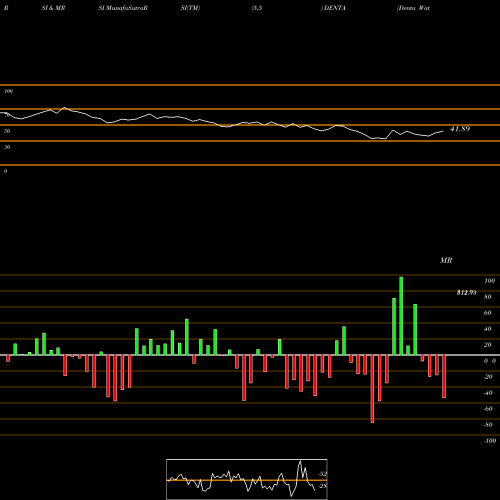Image resolution: width=500 pixels, height=500 pixels.
Task: Click the '-80' label on MR right axis
Action: pyautogui.click(x=488, y=425)
